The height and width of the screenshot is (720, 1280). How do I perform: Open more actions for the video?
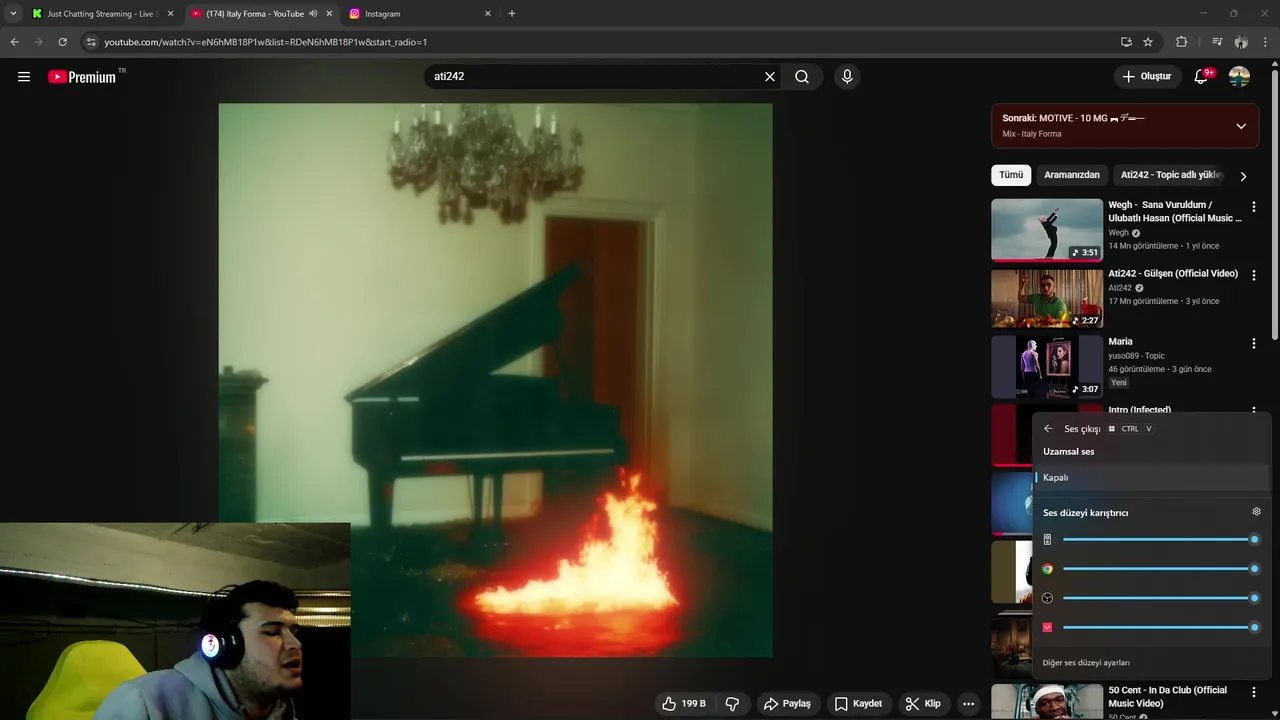point(968,704)
